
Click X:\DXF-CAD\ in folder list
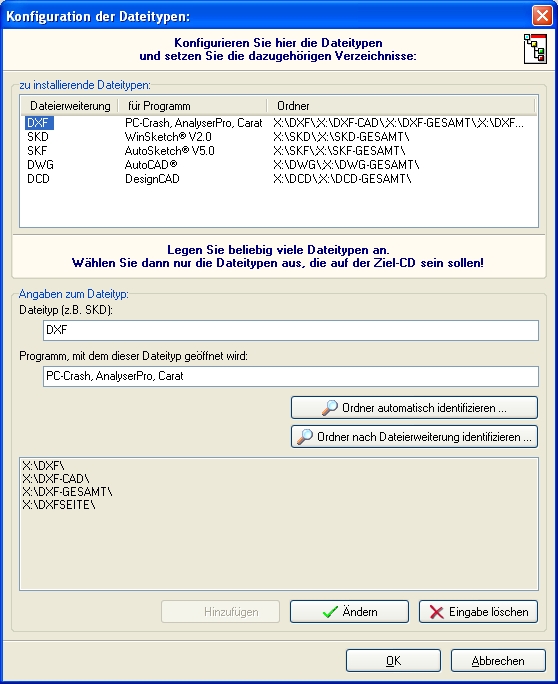tap(56, 479)
